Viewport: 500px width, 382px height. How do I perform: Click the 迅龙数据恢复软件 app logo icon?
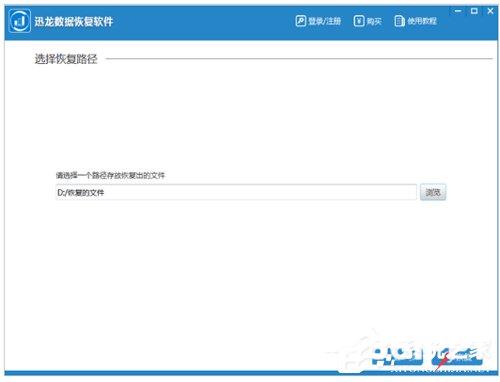tap(20, 21)
